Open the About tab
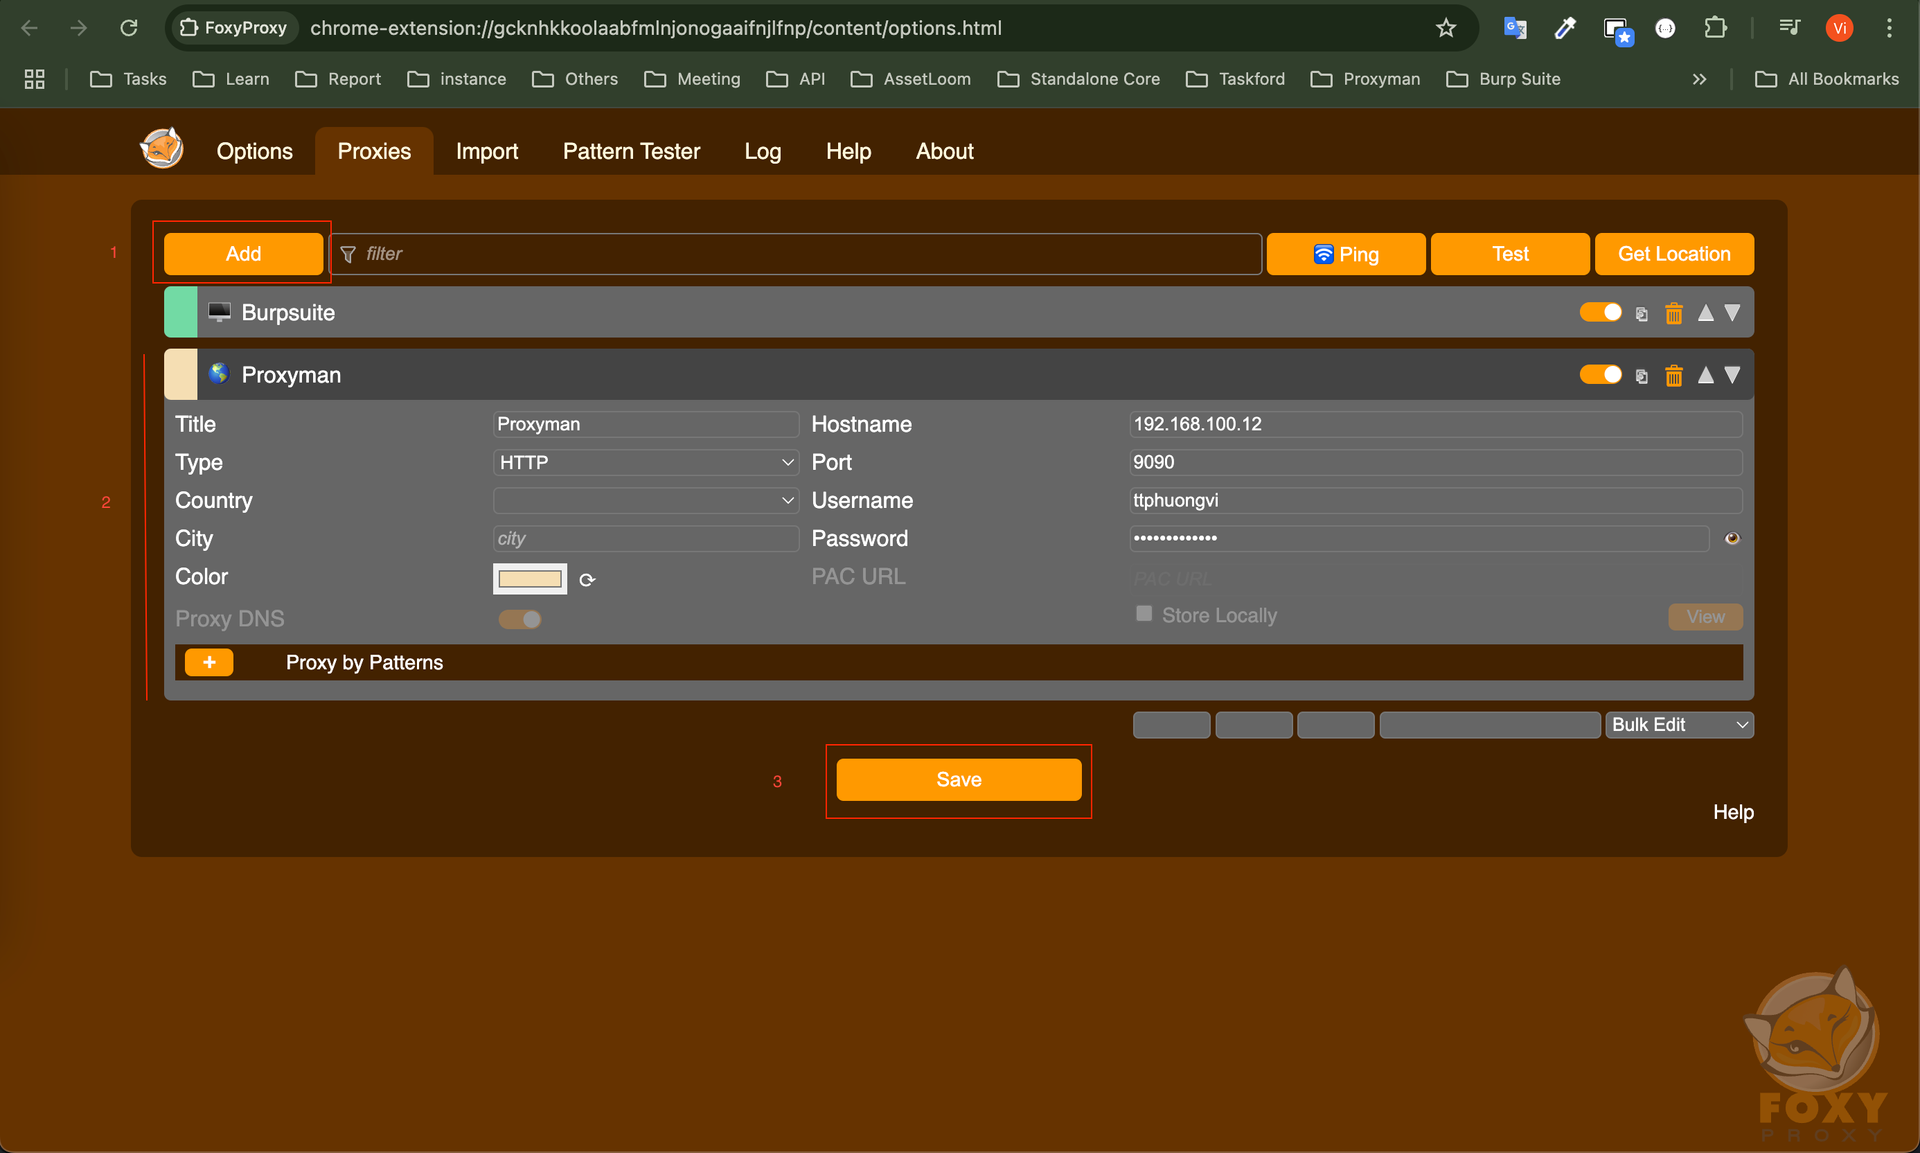 944,151
